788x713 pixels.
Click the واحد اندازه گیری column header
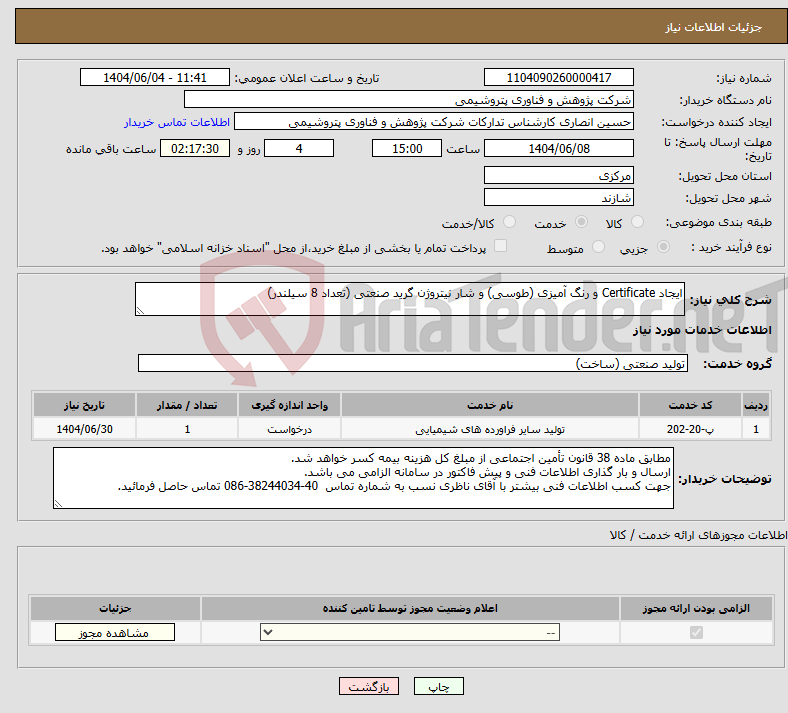[x=289, y=405]
